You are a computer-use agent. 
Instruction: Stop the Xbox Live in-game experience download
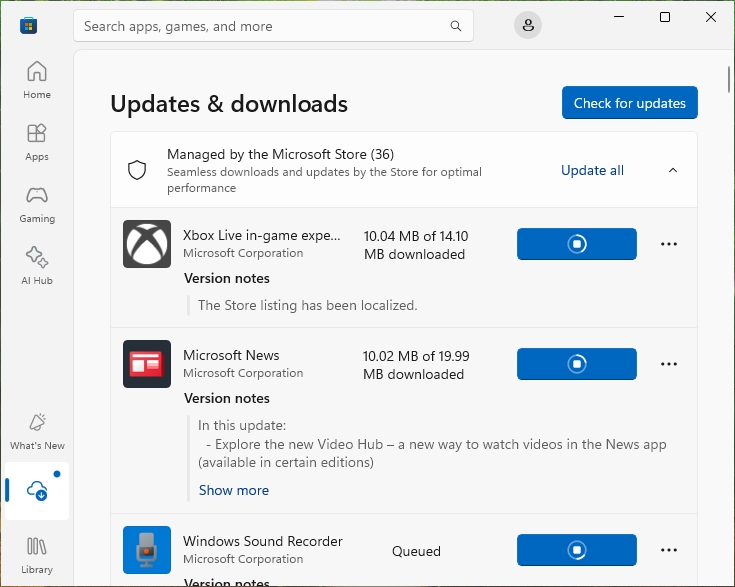tap(577, 244)
